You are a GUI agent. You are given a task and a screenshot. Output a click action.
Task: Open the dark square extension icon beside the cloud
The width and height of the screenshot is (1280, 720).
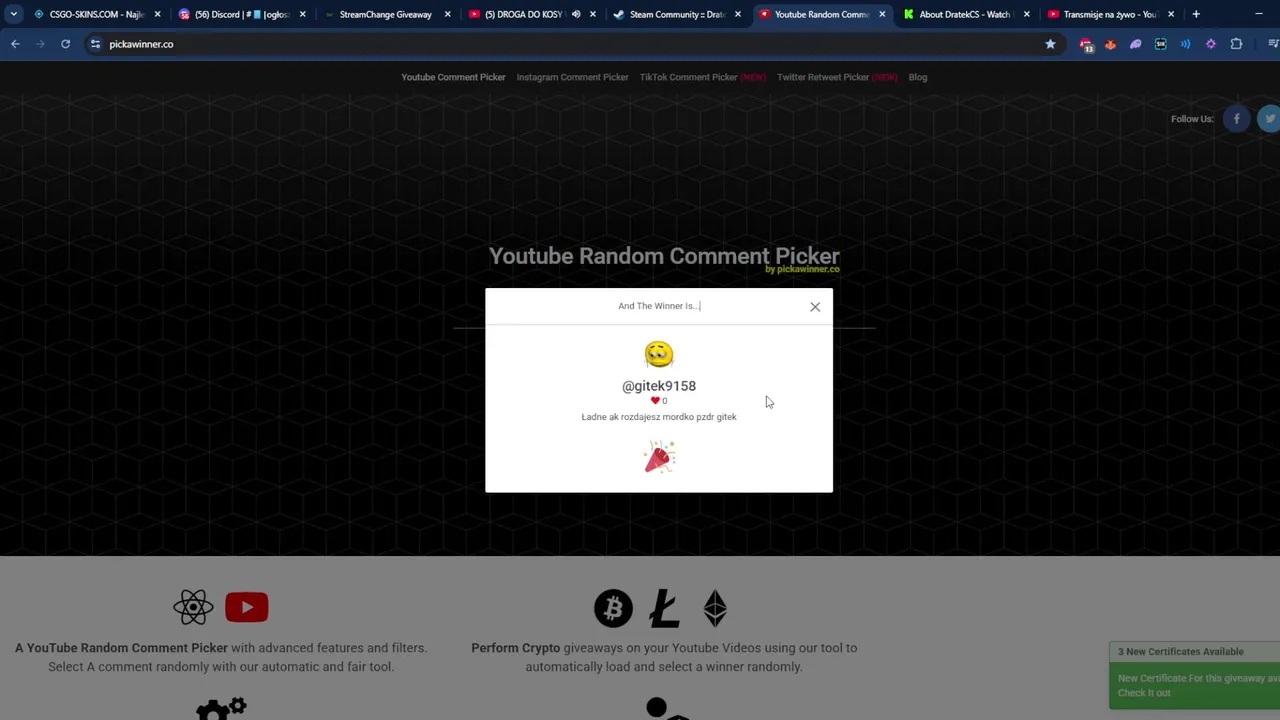[1160, 44]
